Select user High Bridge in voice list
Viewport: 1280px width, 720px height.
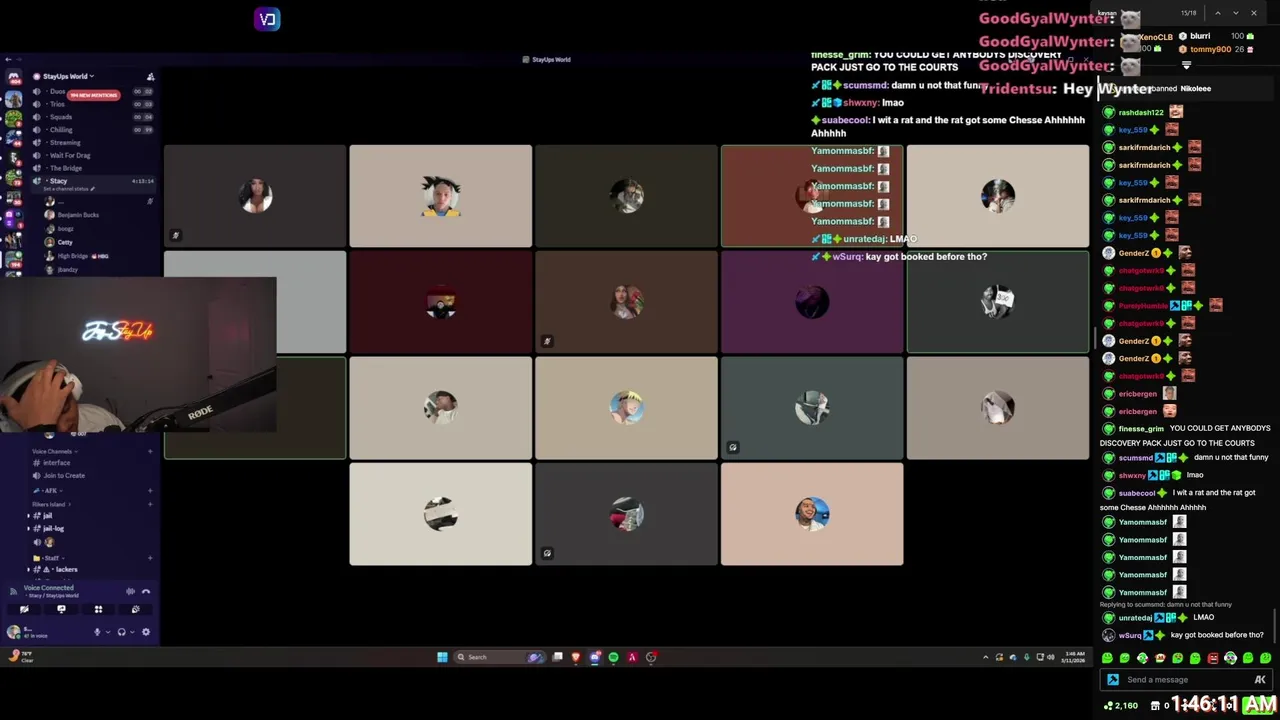click(x=73, y=256)
